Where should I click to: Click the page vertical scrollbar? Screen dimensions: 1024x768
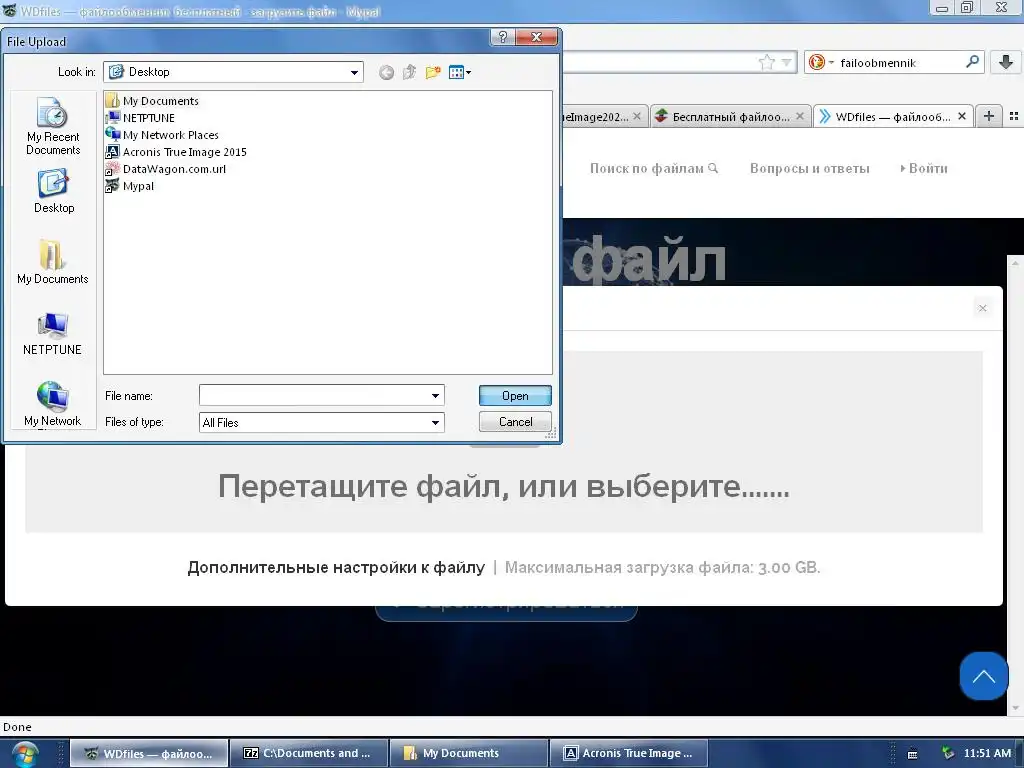click(1016, 485)
